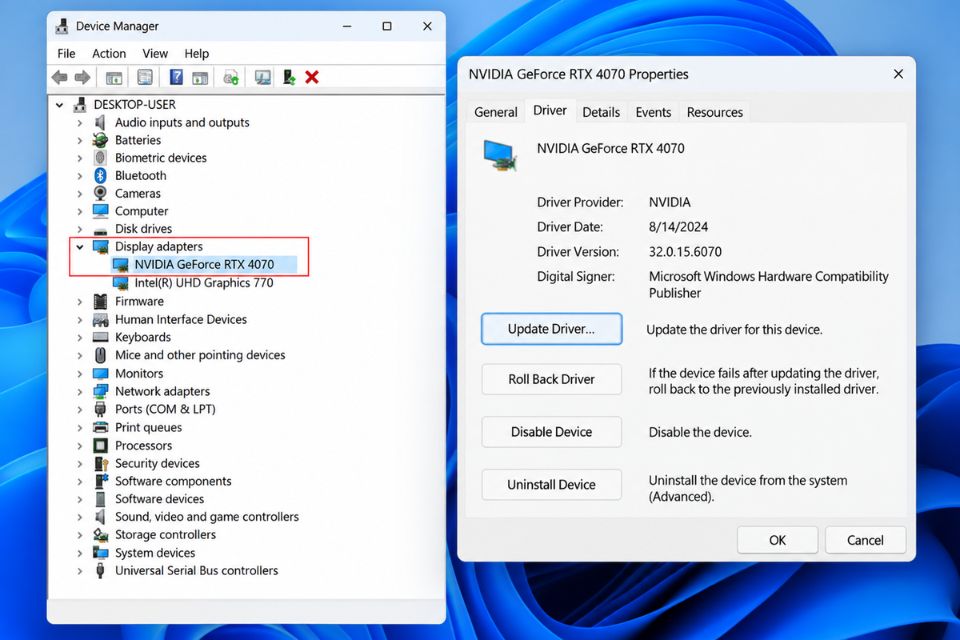Switch to the Events tab in Properties
The width and height of the screenshot is (960, 640).
click(x=653, y=112)
